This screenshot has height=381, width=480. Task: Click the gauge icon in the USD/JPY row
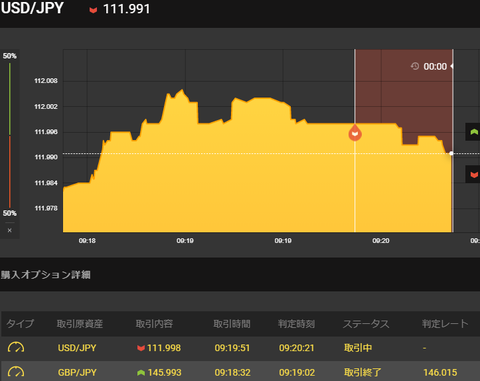point(16,347)
